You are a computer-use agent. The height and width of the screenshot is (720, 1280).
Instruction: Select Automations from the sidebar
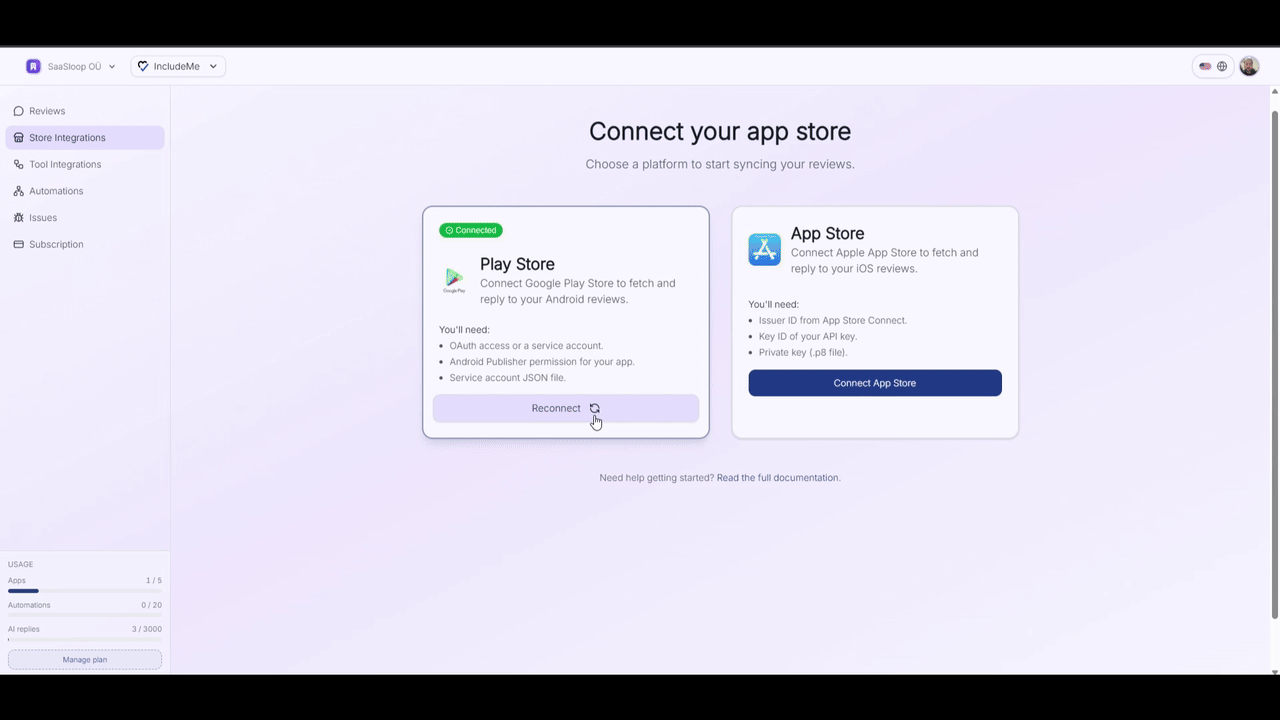[x=56, y=191]
